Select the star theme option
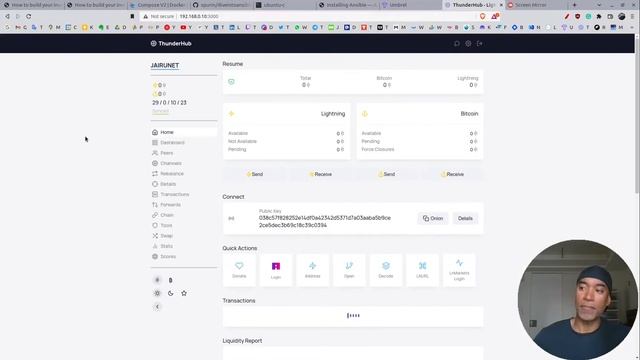 [184, 293]
